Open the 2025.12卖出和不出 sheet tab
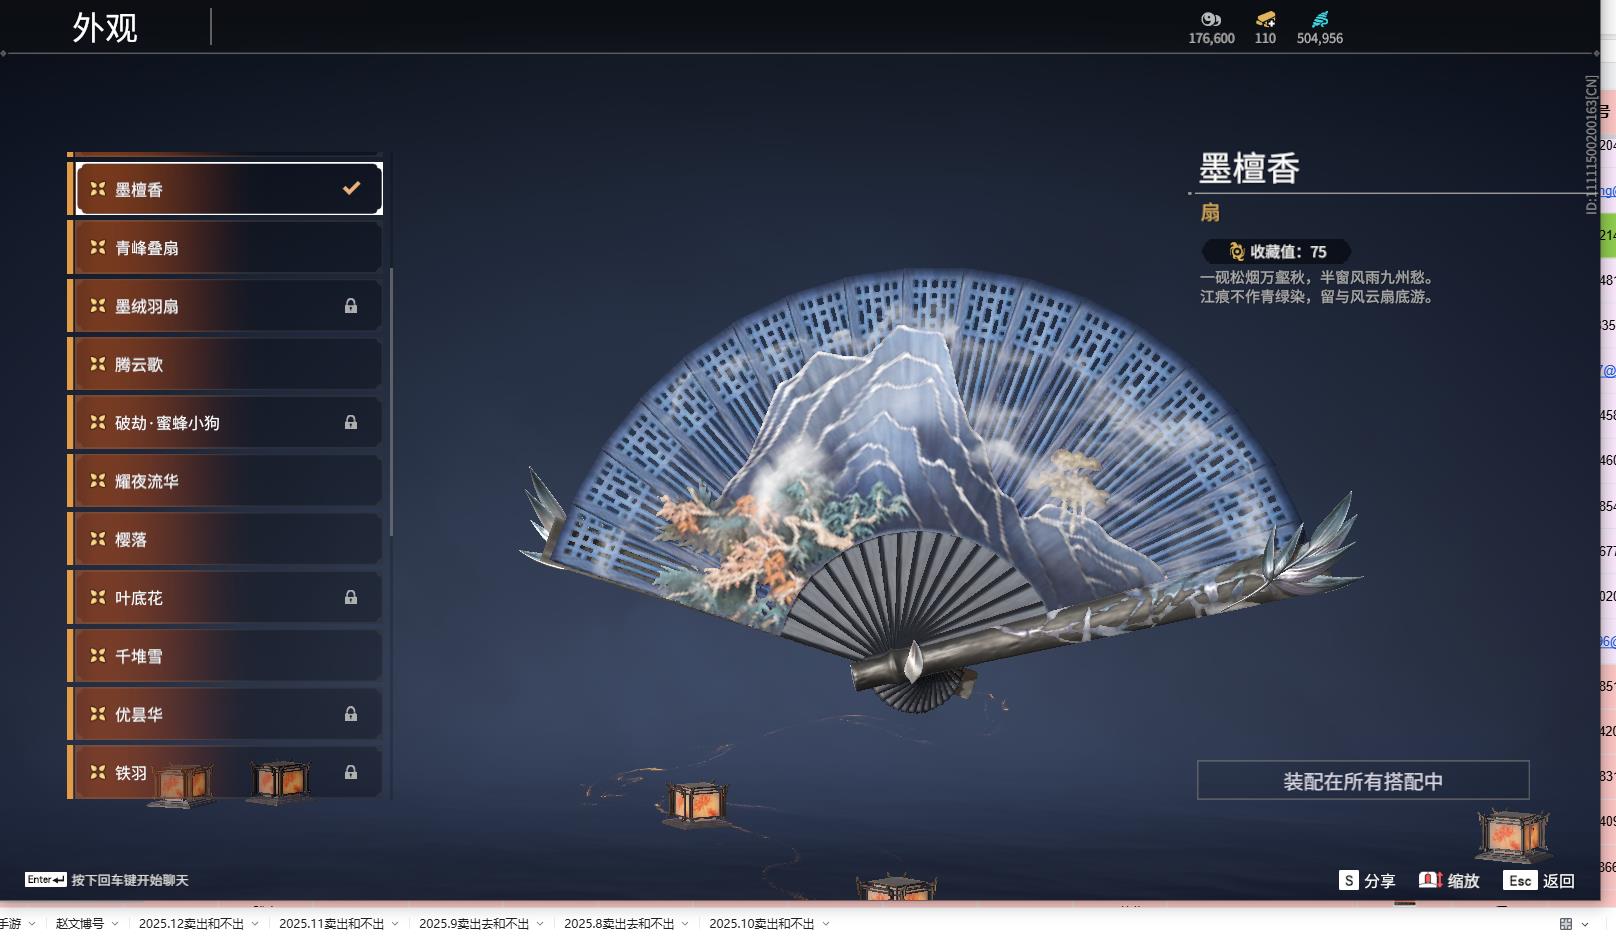Viewport: 1616px width, 939px height. [x=191, y=924]
